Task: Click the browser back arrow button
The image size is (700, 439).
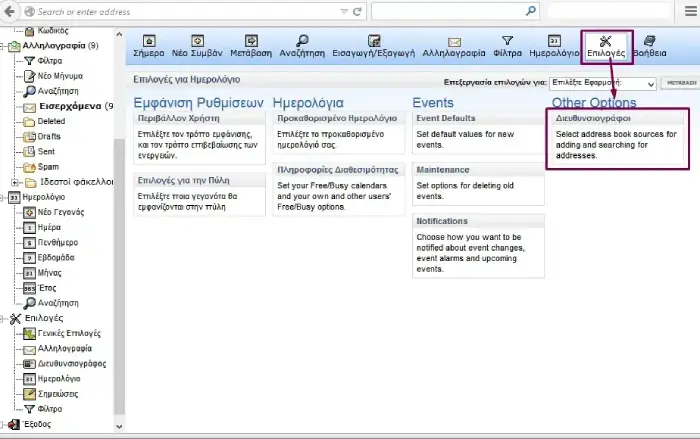Action: (x=10, y=12)
